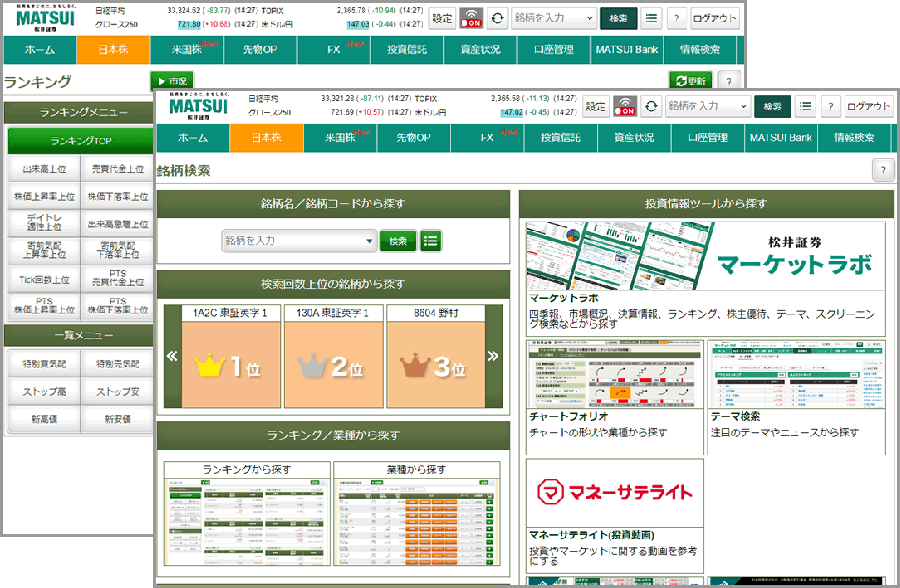Click the refresh icon in the back window header

pos(498,18)
